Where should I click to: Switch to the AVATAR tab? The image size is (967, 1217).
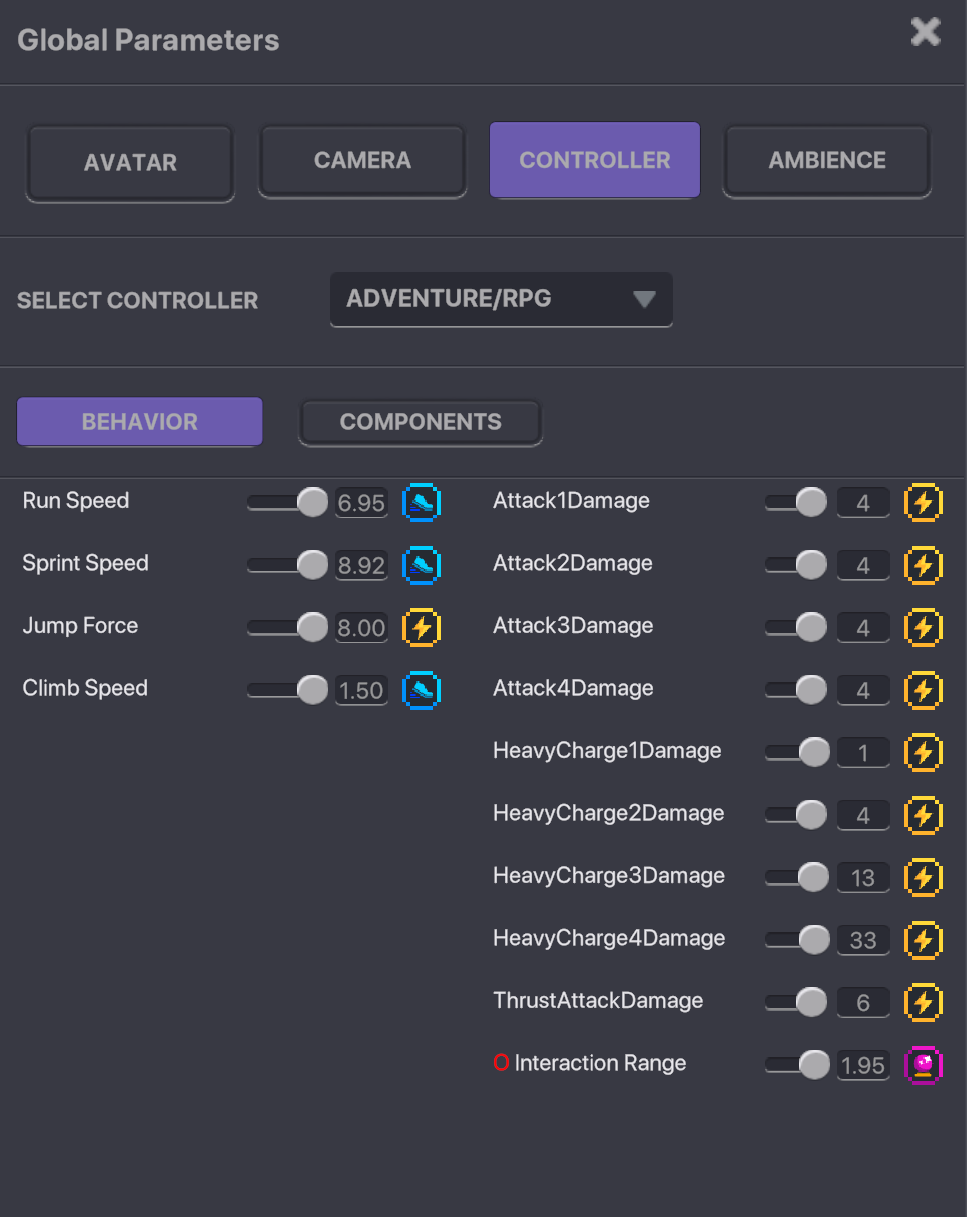click(x=130, y=162)
